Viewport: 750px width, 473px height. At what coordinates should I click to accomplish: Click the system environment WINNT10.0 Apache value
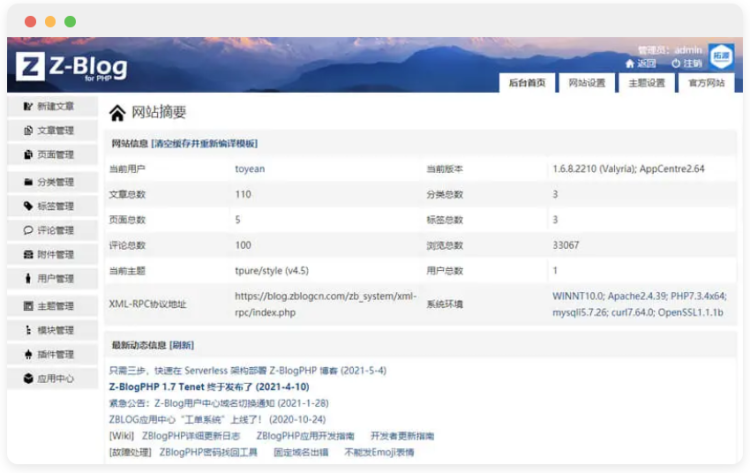click(x=640, y=304)
